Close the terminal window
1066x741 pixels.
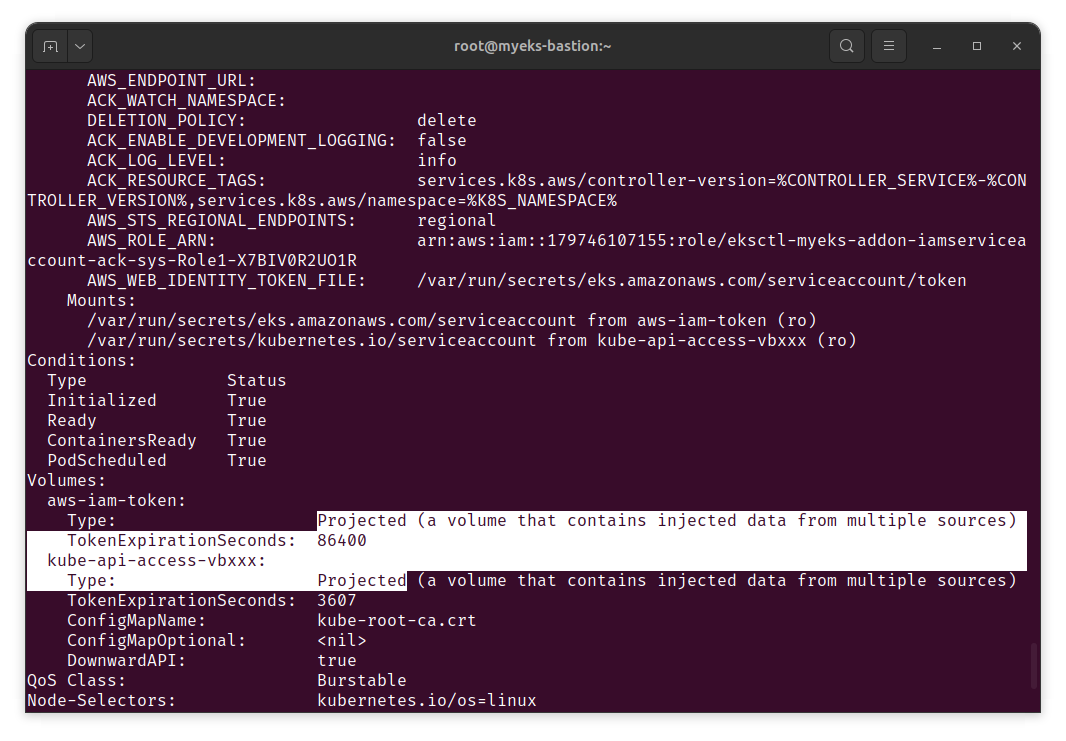(1017, 46)
